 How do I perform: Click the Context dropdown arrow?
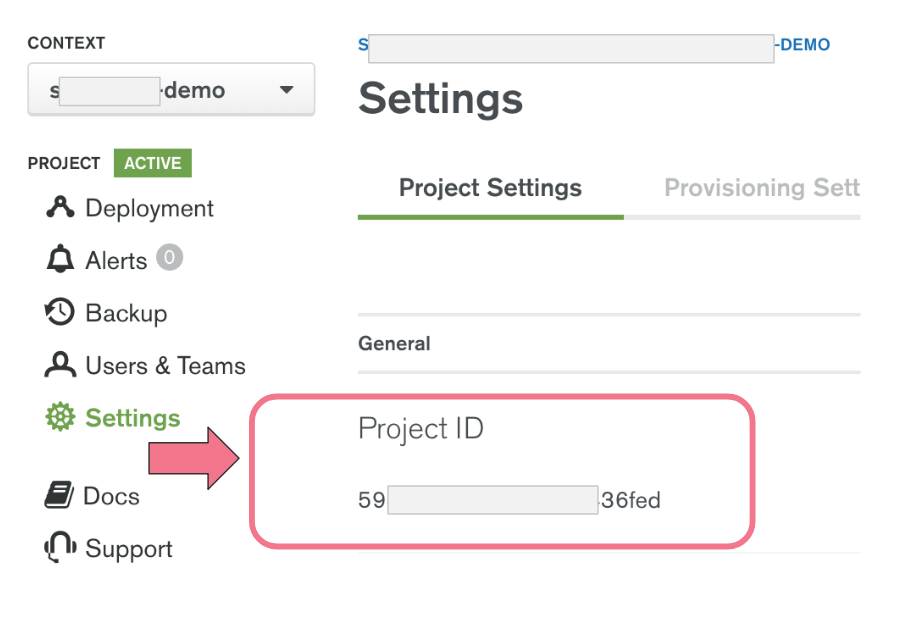287,90
